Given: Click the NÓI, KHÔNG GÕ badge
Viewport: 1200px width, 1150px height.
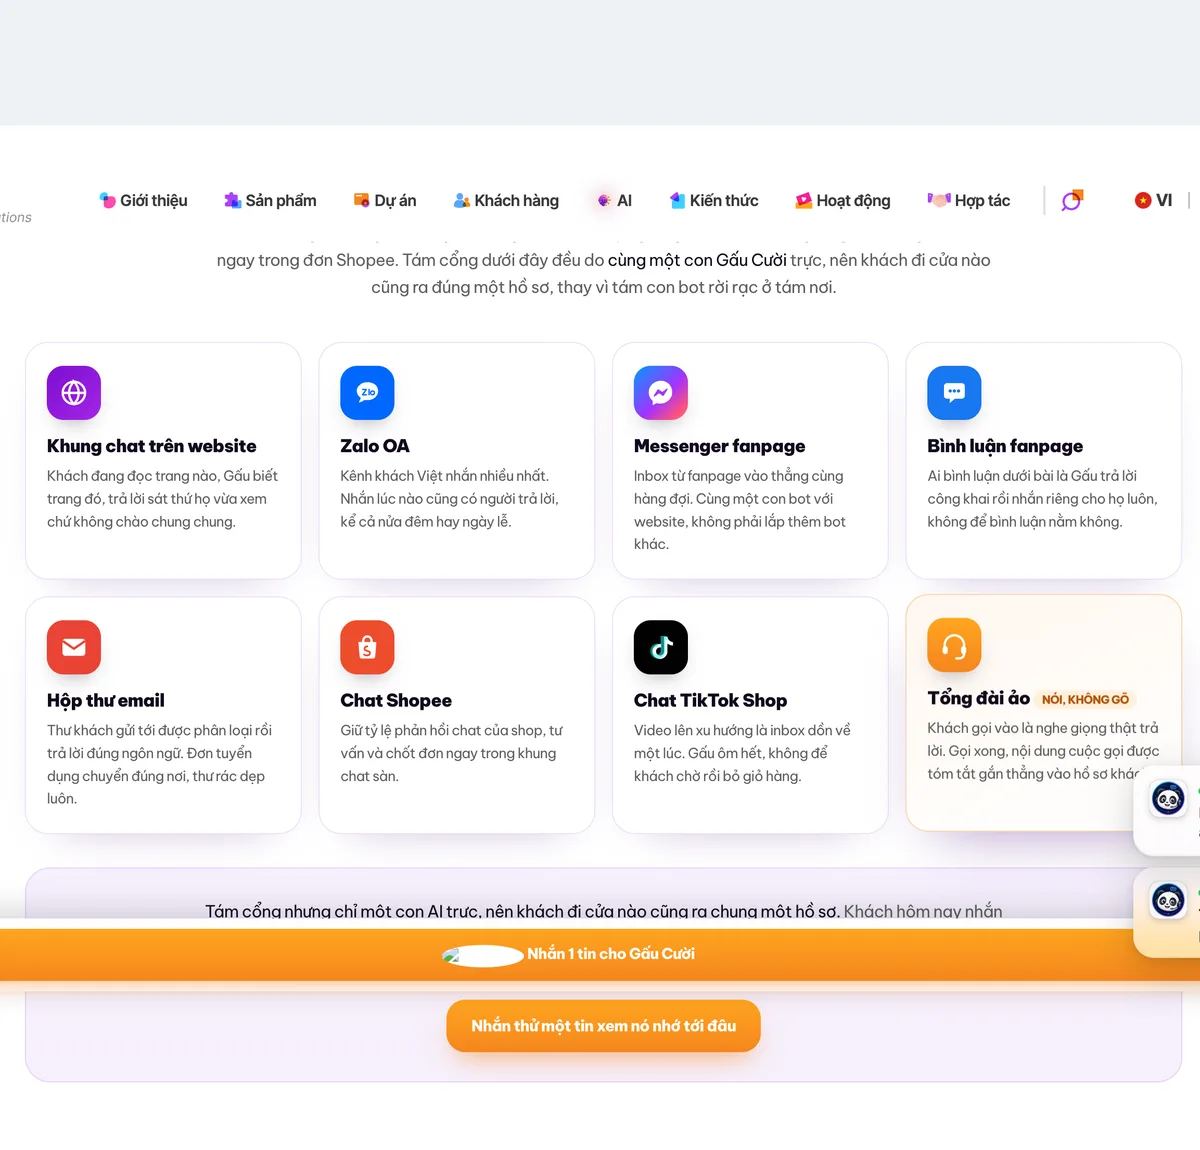Looking at the screenshot, I should click(x=1085, y=699).
